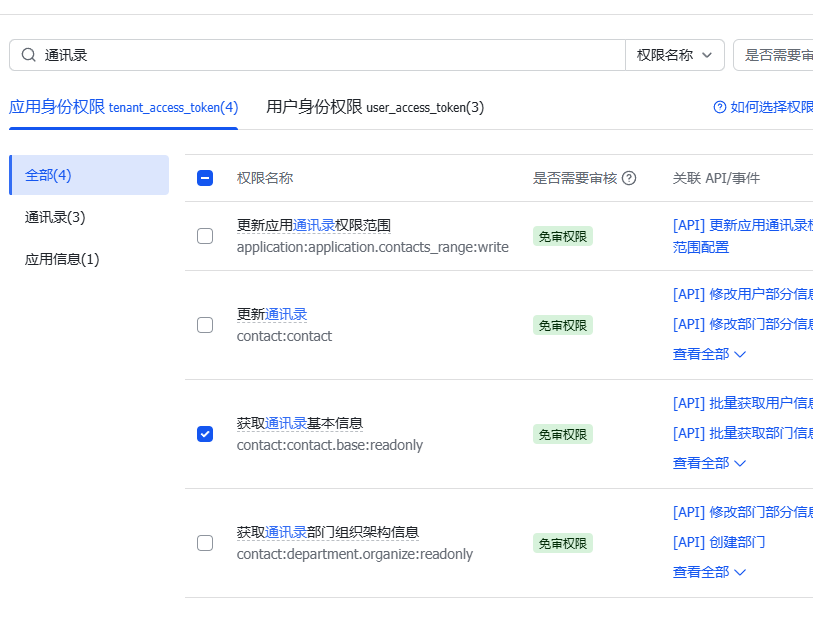
Task: Expand 查看全部 for 获取通讯录基本信息 row
Action: click(x=709, y=463)
